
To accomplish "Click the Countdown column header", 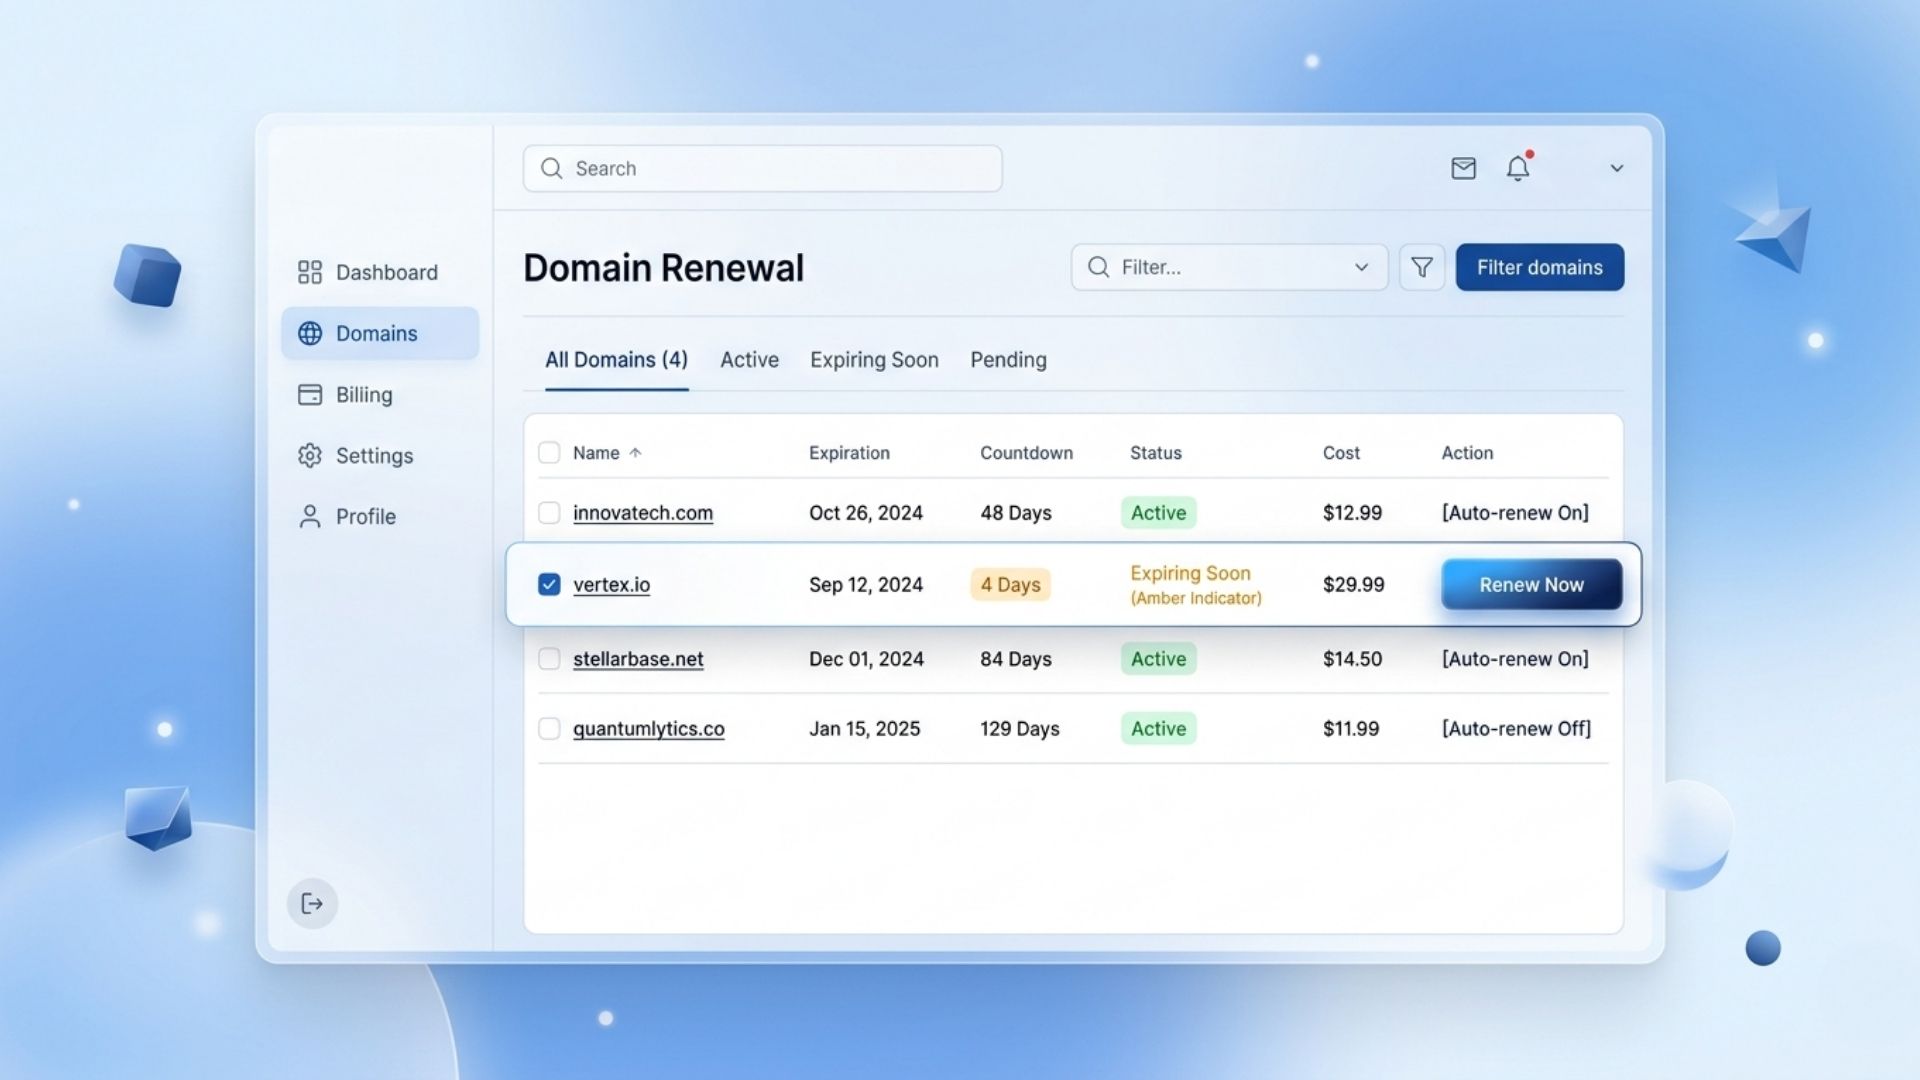I will (1026, 453).
